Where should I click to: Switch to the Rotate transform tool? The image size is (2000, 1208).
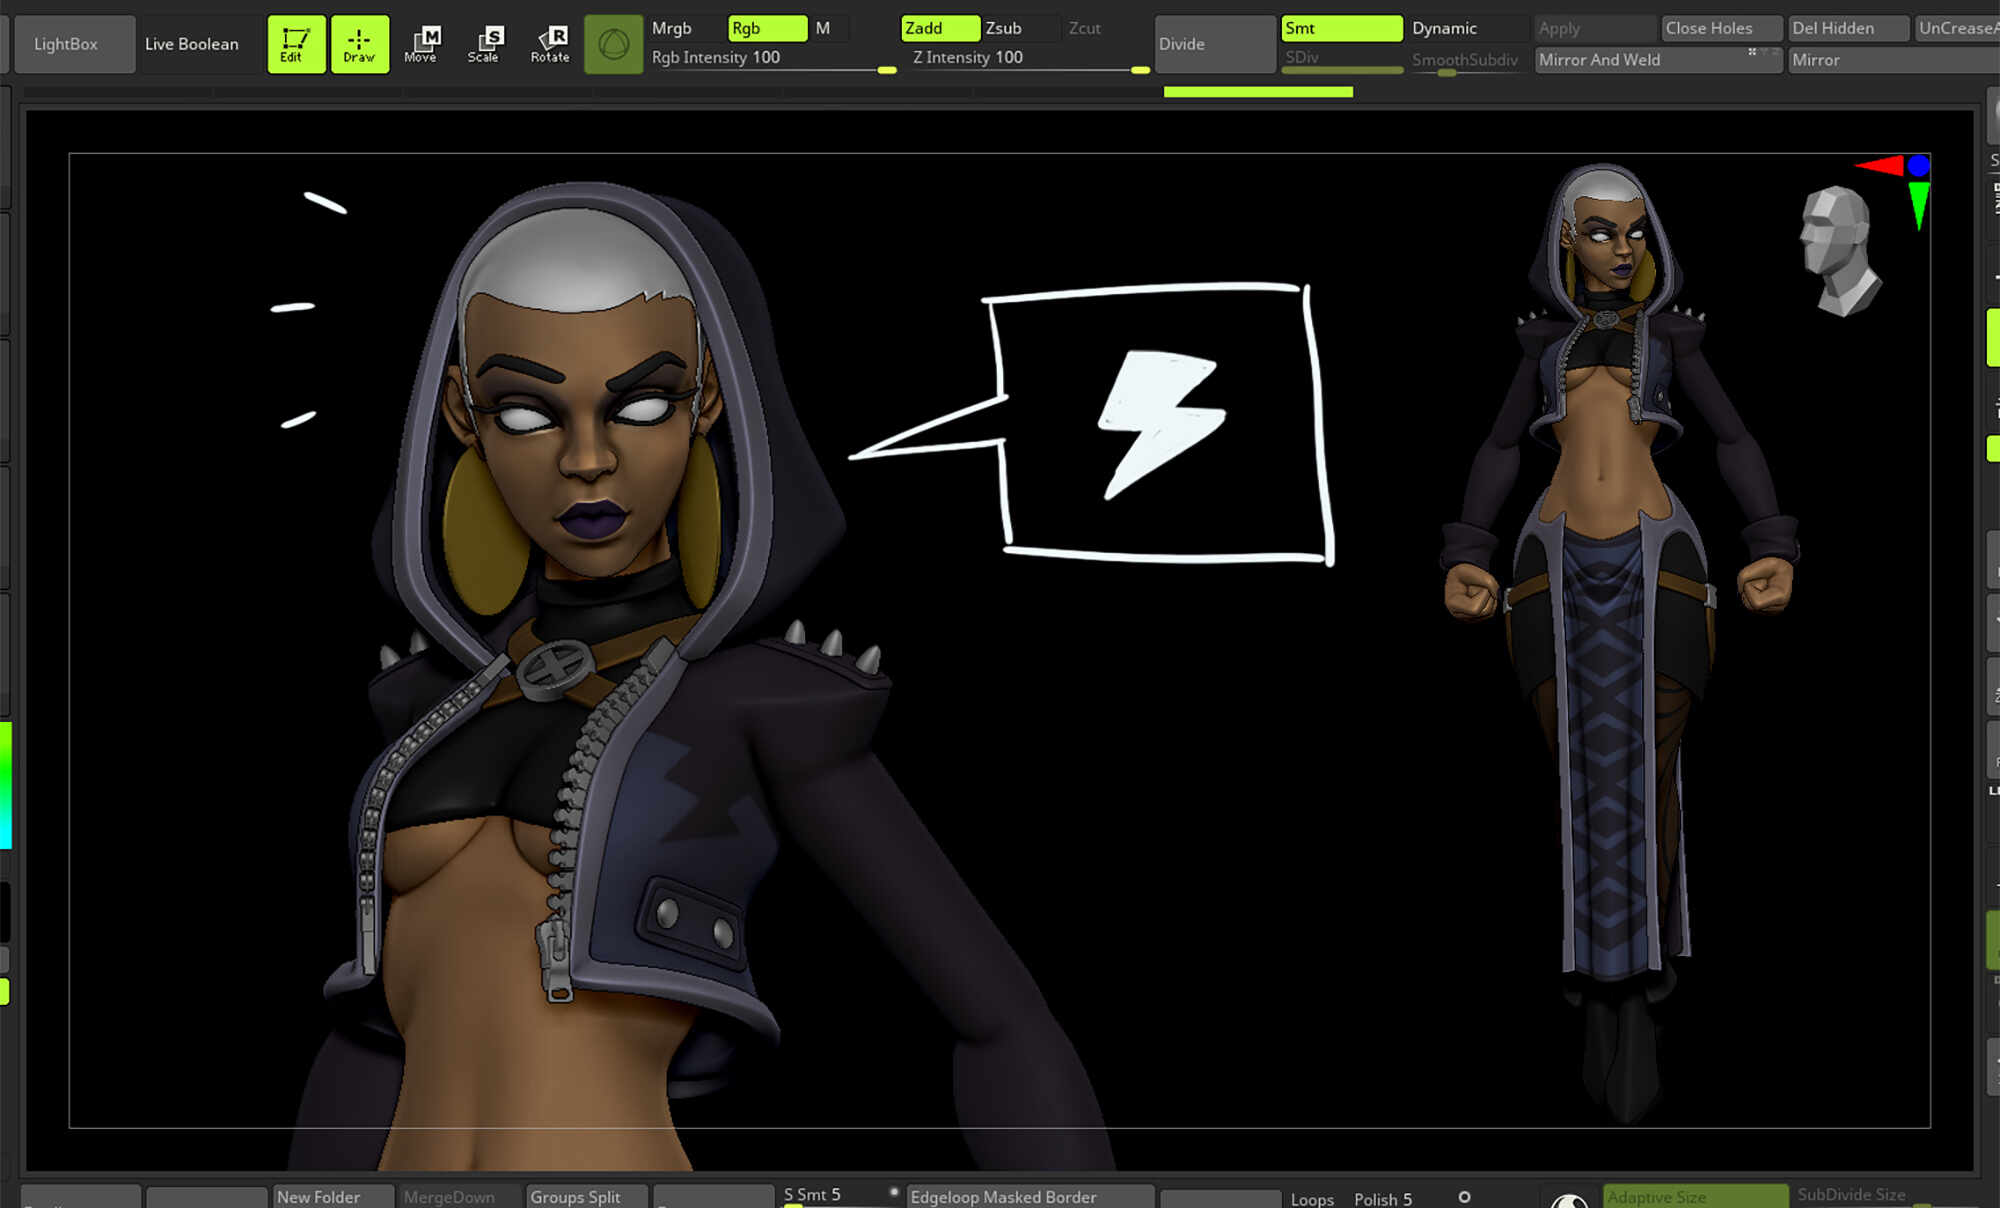(550, 44)
